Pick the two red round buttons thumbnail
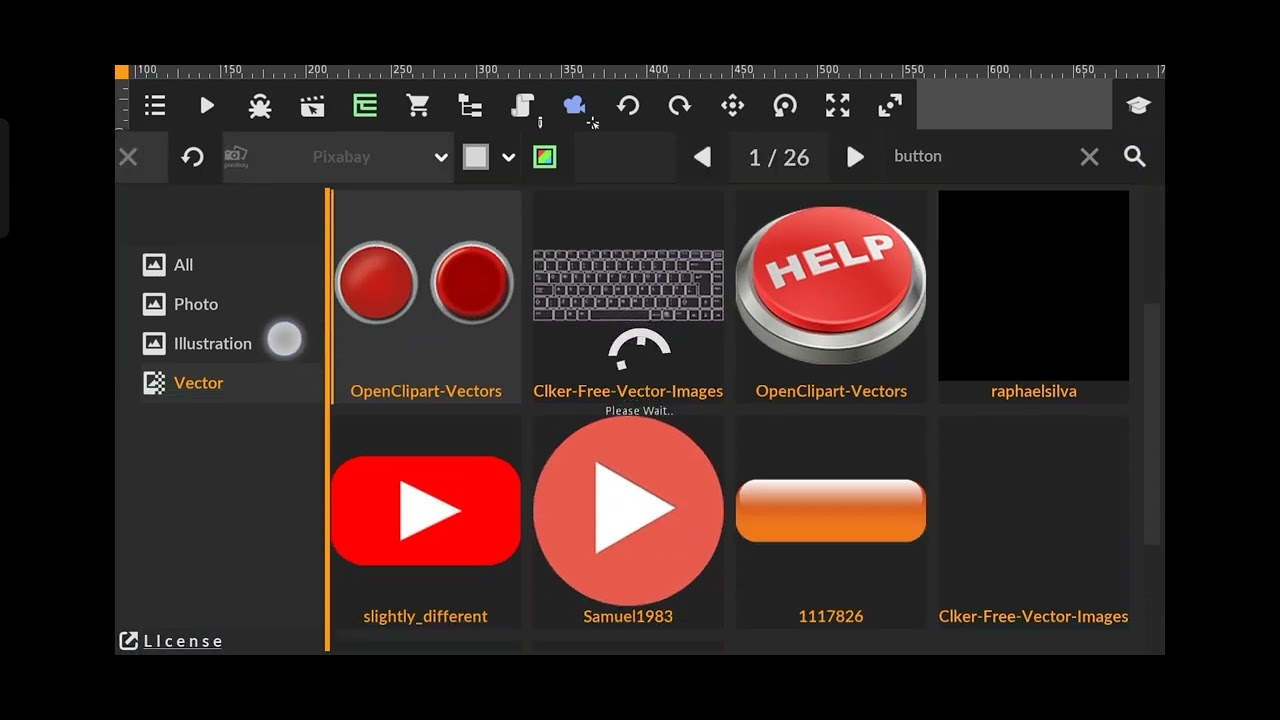1280x720 pixels. tap(425, 284)
